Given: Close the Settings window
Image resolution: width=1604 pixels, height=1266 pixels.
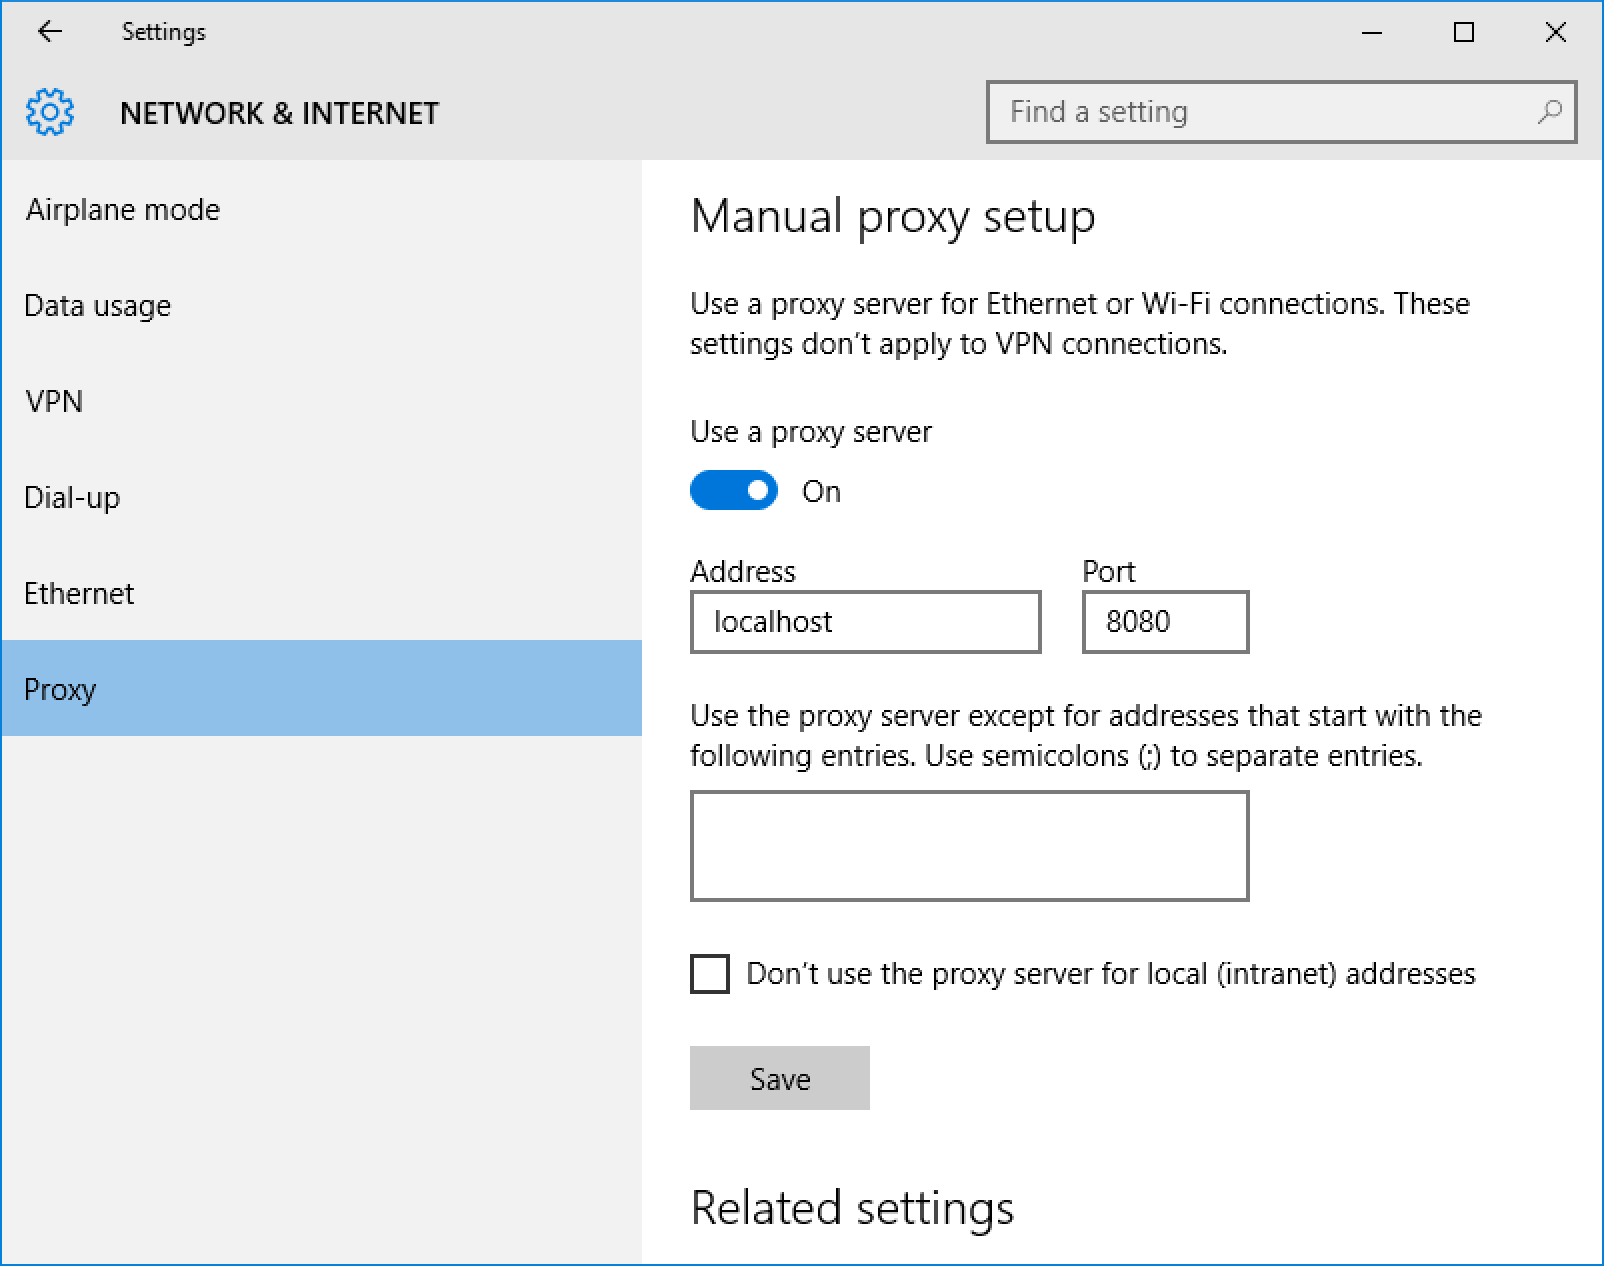Looking at the screenshot, I should [1555, 32].
